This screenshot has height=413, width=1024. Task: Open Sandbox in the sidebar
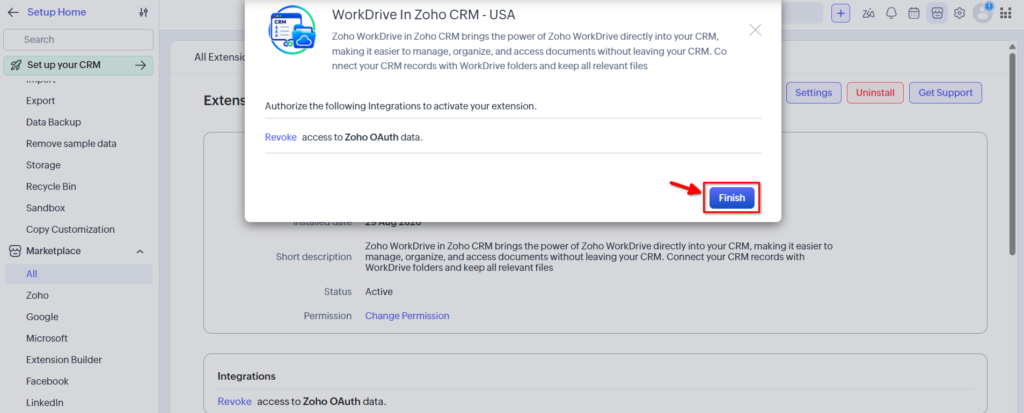point(46,208)
